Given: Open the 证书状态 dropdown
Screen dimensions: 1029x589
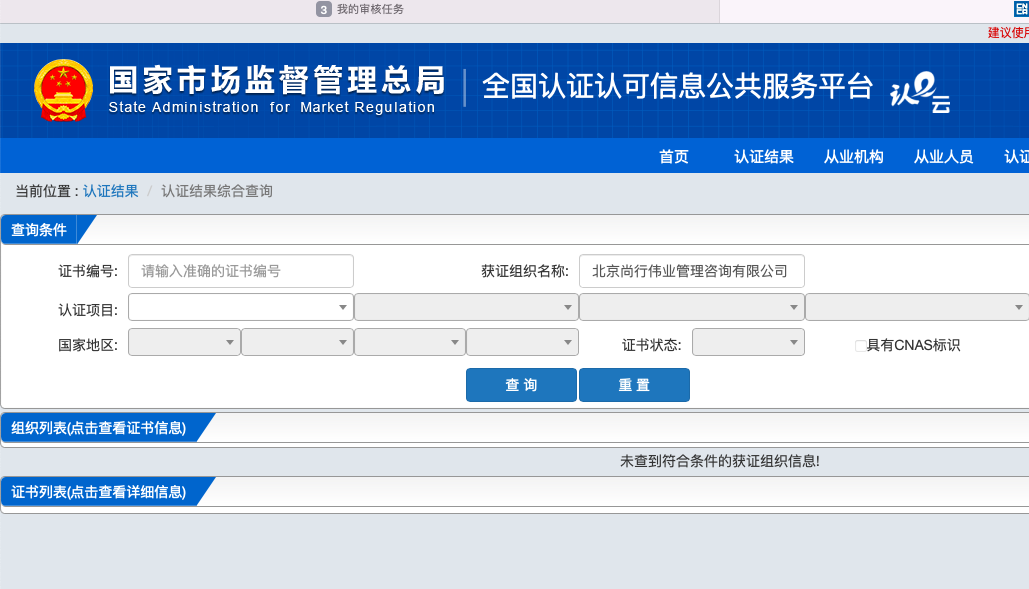Looking at the screenshot, I should pos(748,342).
